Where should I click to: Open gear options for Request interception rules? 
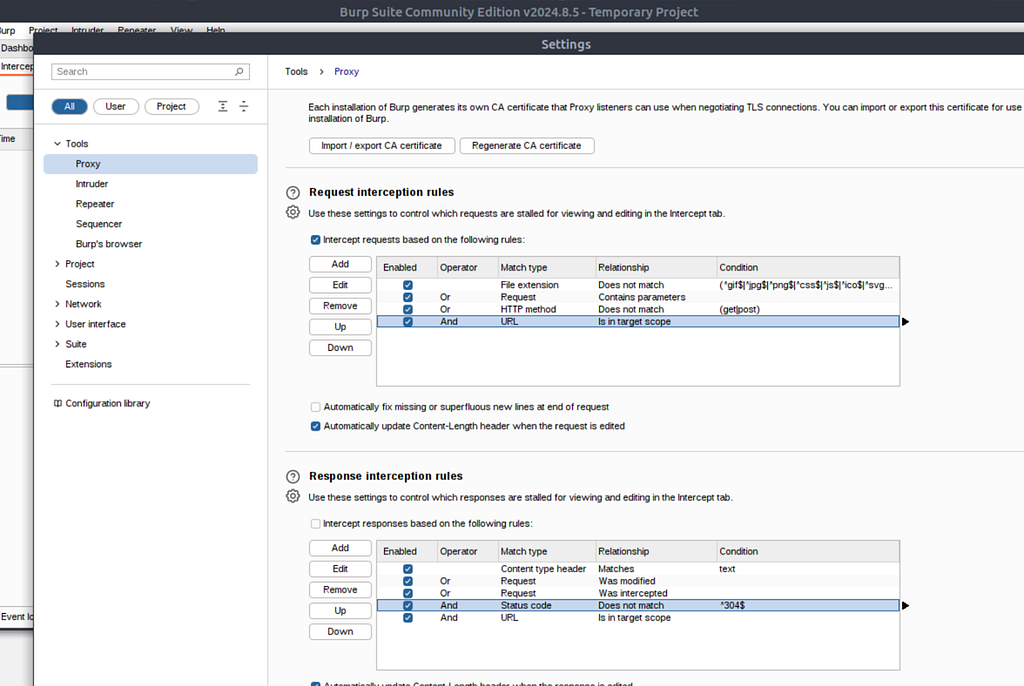coord(293,212)
